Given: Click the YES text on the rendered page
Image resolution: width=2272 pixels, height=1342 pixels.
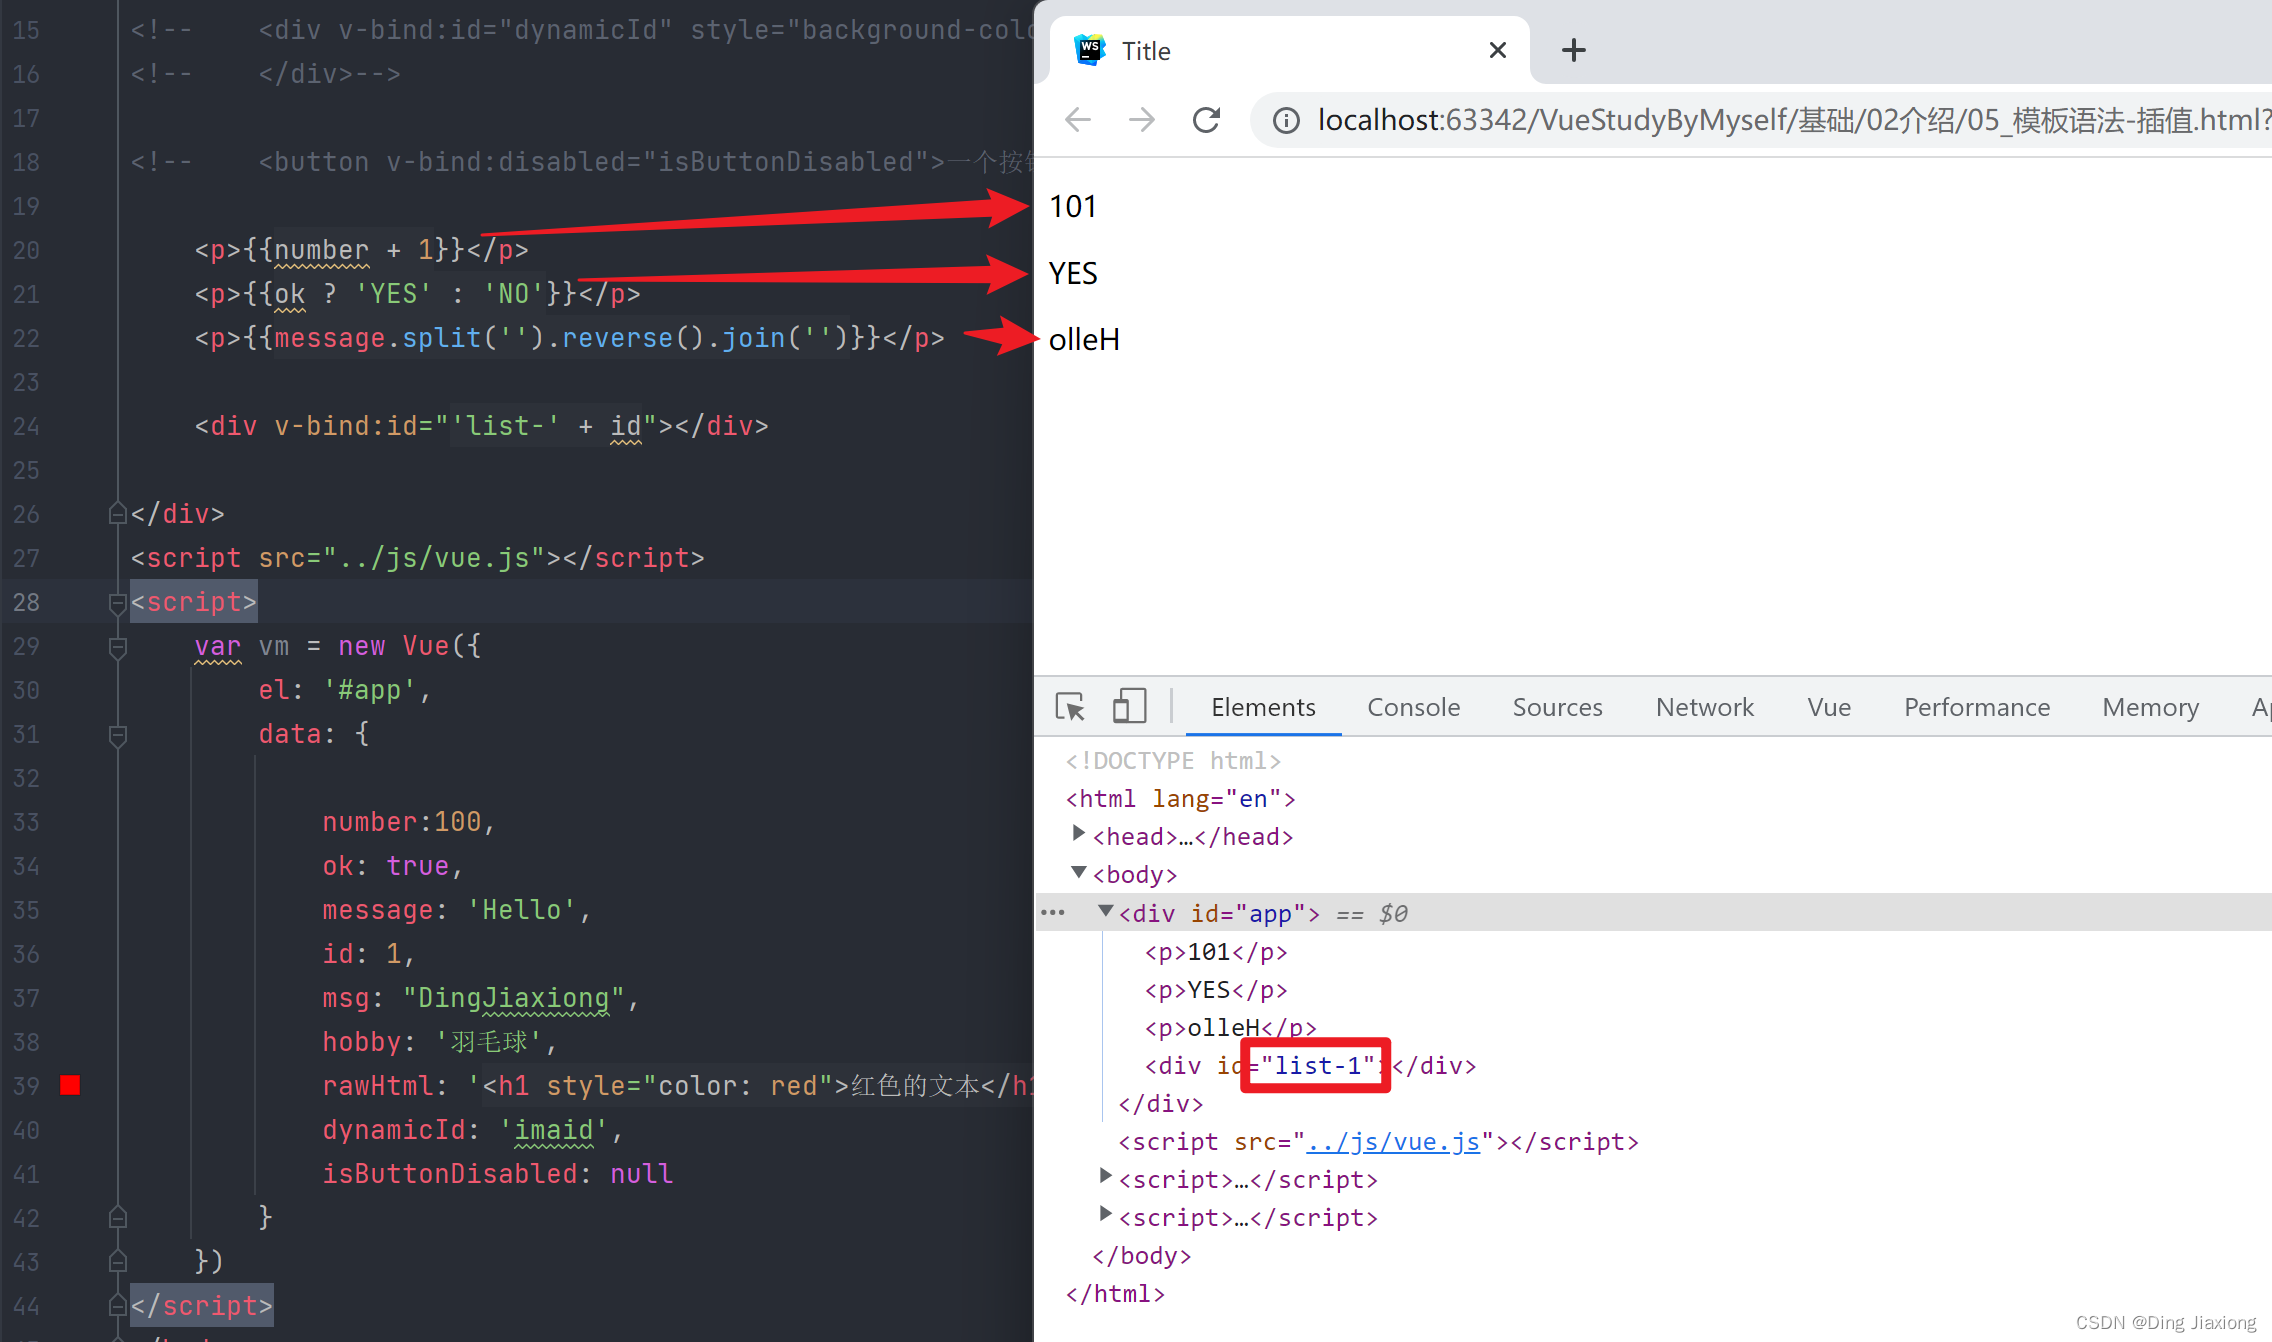Looking at the screenshot, I should point(1073,273).
